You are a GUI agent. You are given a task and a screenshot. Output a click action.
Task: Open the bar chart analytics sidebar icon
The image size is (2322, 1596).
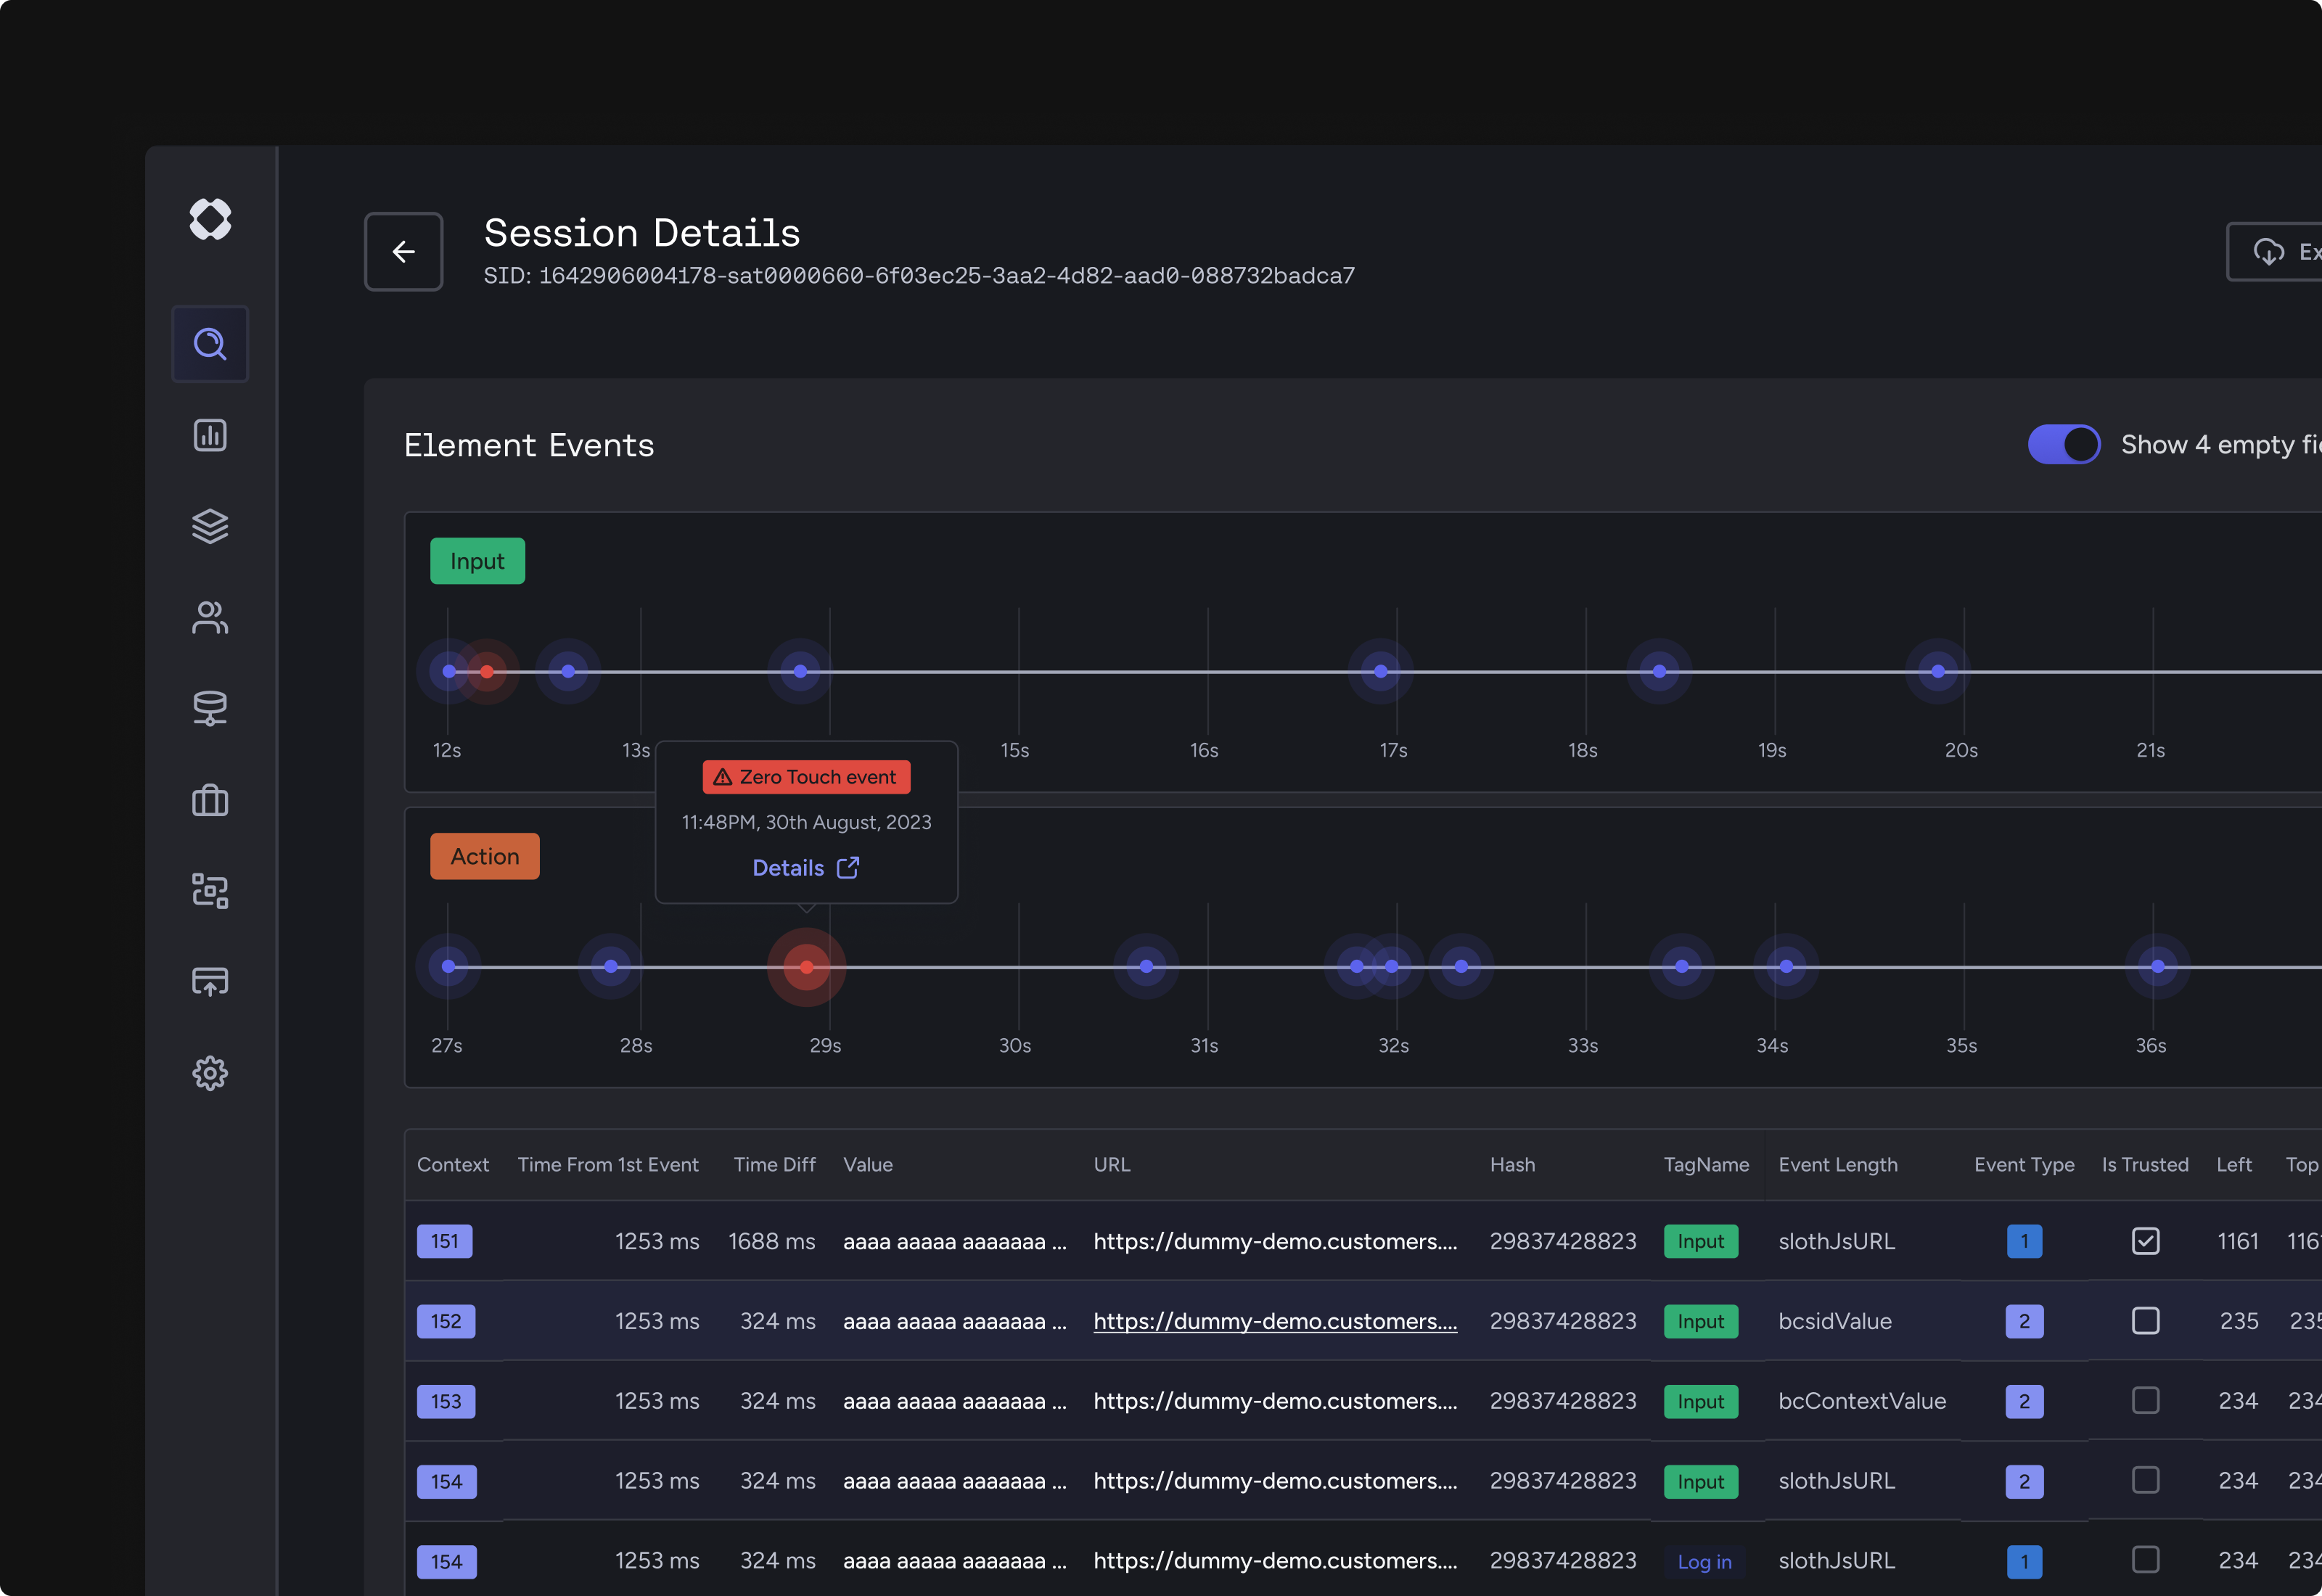tap(210, 435)
